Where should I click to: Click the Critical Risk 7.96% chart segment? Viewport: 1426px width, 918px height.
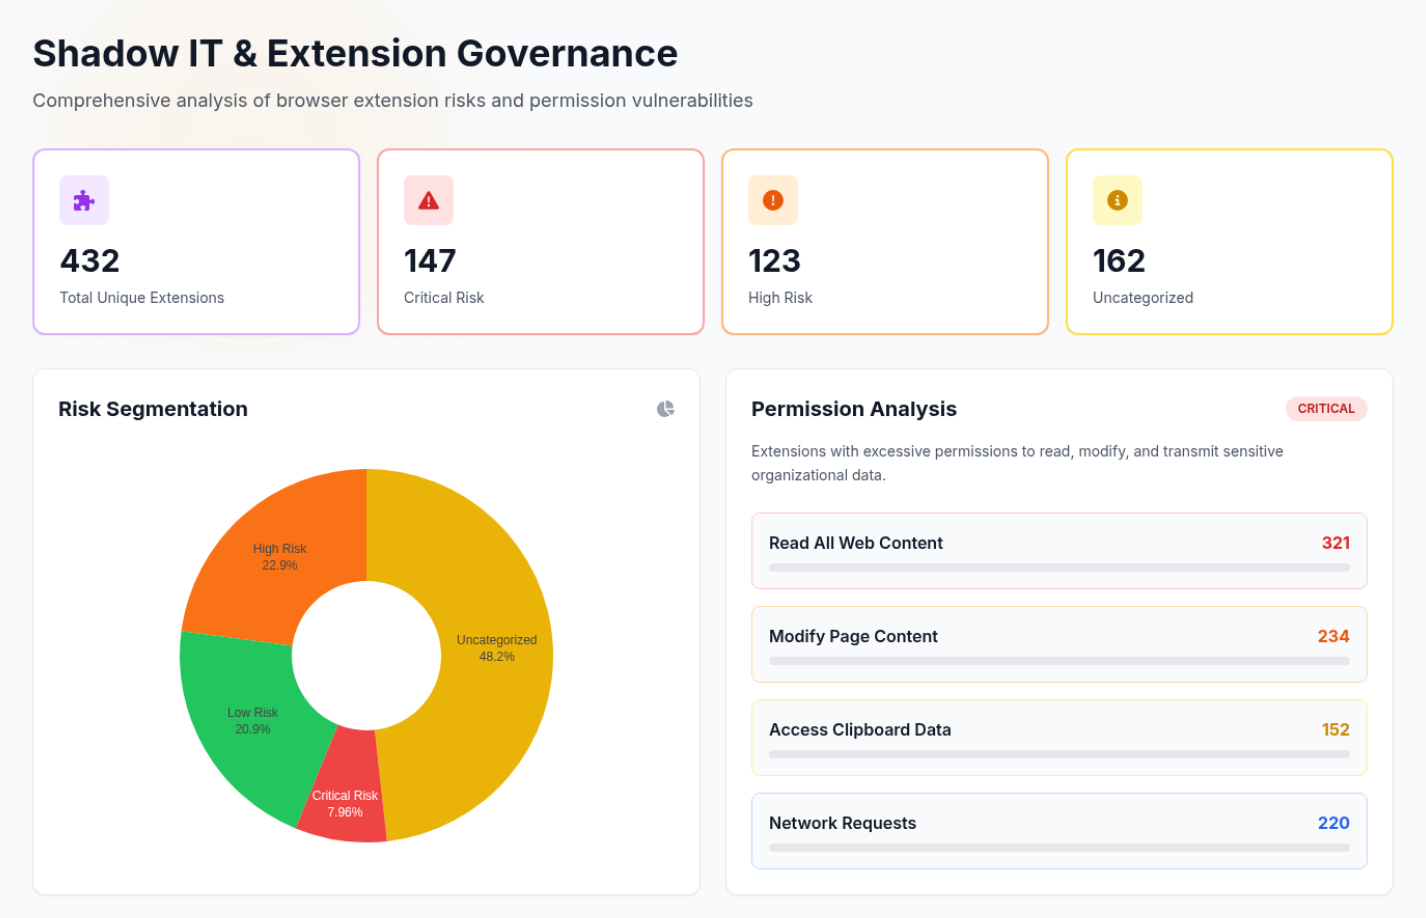click(x=345, y=803)
